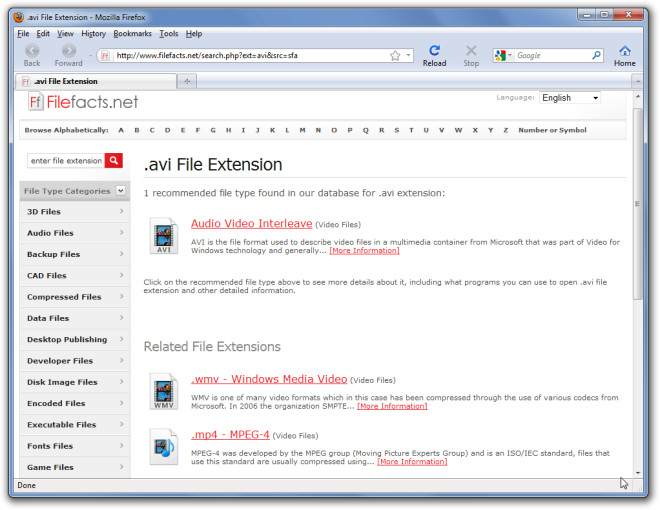660x510 pixels.
Task: Click the Stop loading icon
Action: (471, 51)
